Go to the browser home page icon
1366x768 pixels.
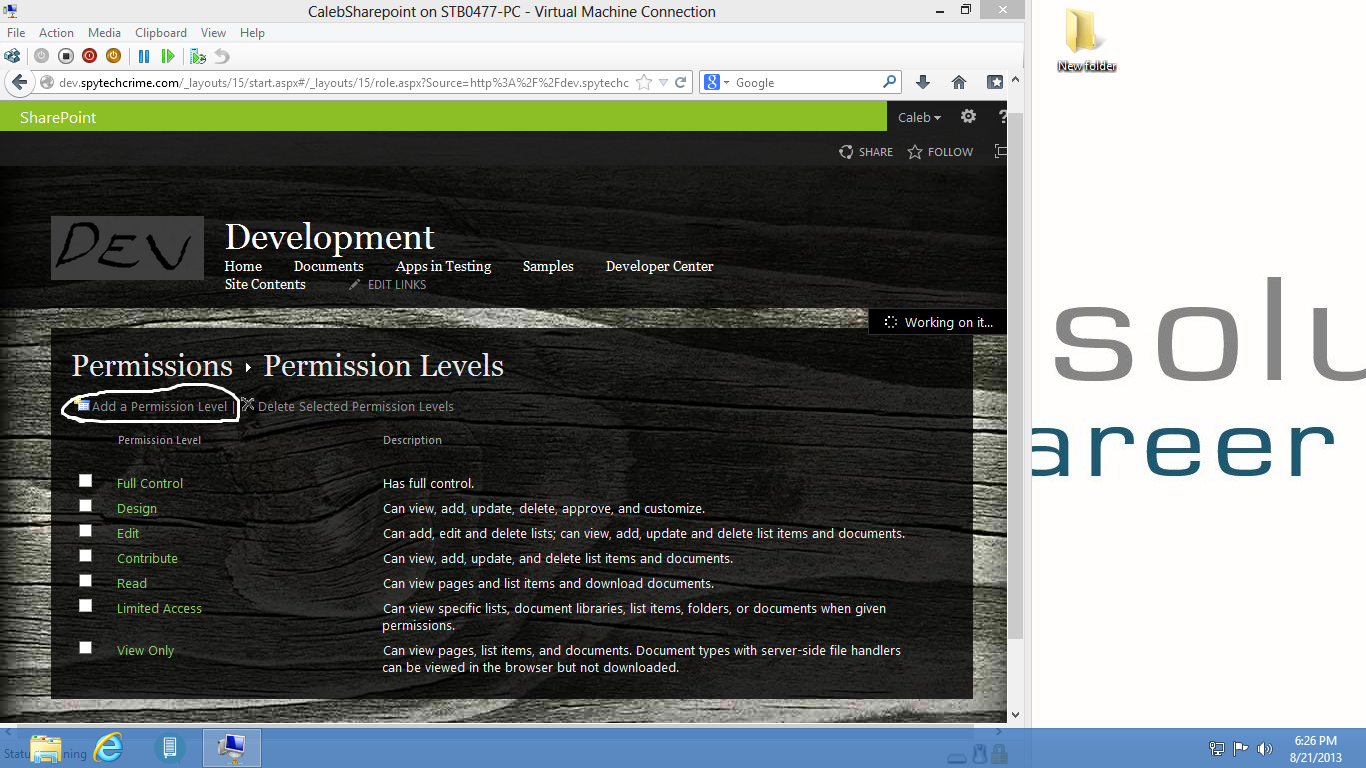pyautogui.click(x=958, y=82)
